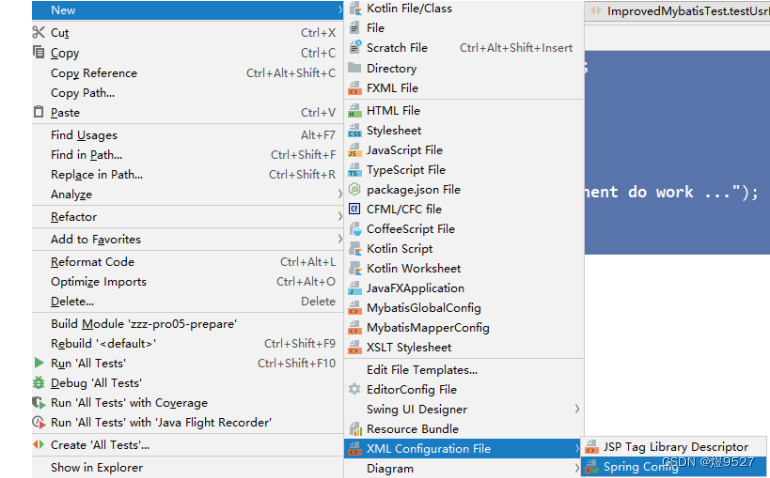The height and width of the screenshot is (478, 770).
Task: Click the Ctrl+Alt+Shift+Insert shortcut text
Action: coord(516,48)
